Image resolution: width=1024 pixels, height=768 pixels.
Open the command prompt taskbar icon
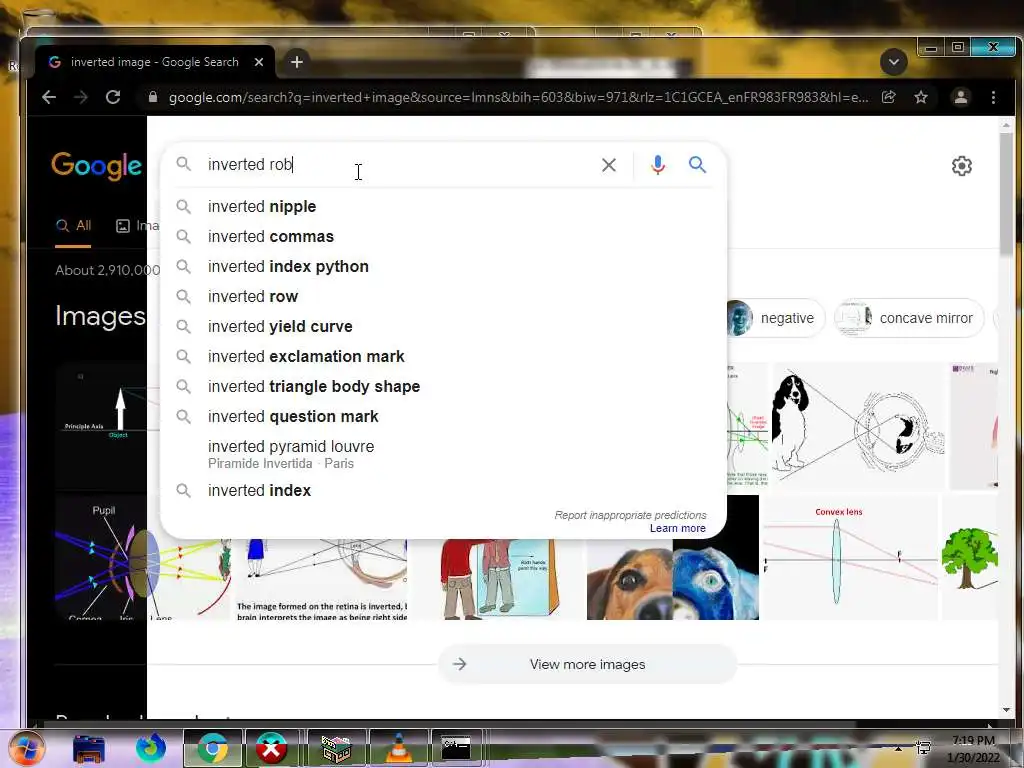pyautogui.click(x=456, y=748)
